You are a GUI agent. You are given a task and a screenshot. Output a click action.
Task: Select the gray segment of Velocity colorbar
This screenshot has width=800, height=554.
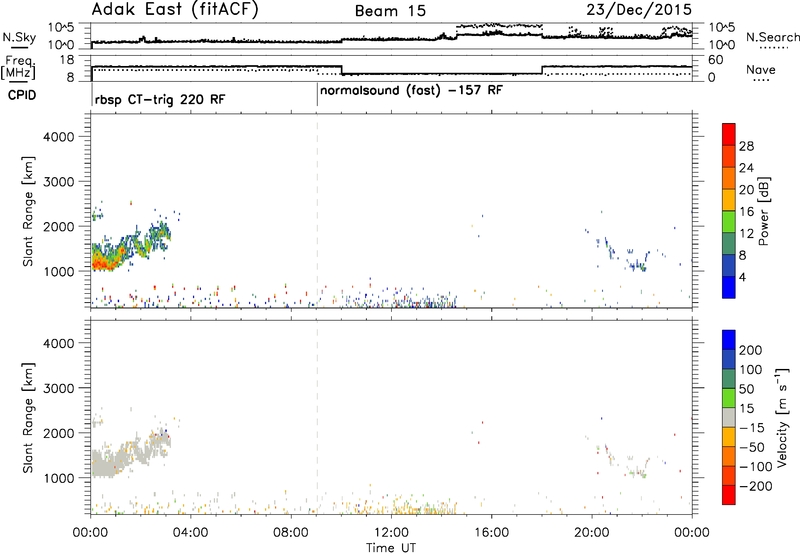tap(729, 417)
